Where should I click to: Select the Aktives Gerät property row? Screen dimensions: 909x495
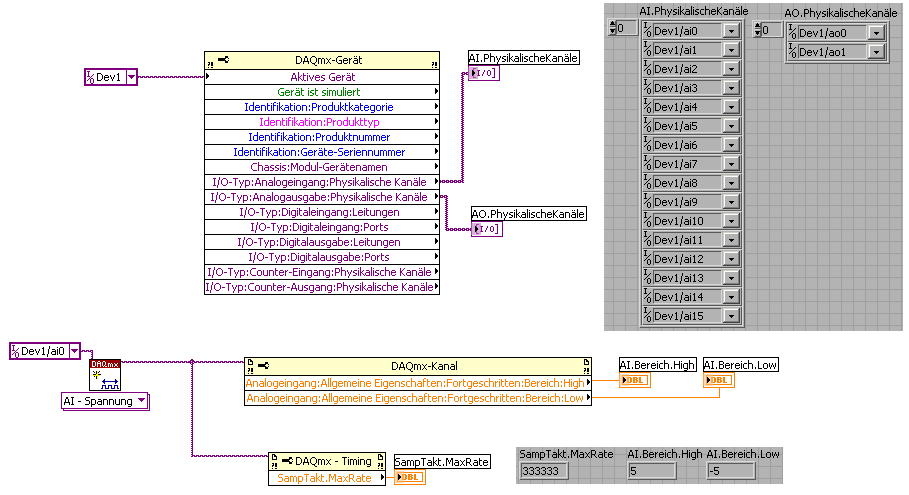coord(322,77)
